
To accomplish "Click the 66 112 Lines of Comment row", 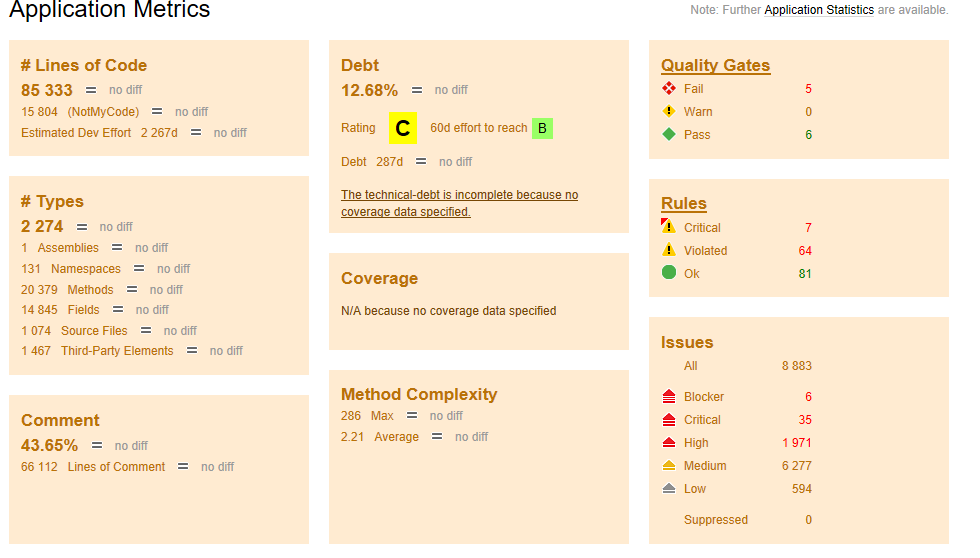I will pos(128,467).
